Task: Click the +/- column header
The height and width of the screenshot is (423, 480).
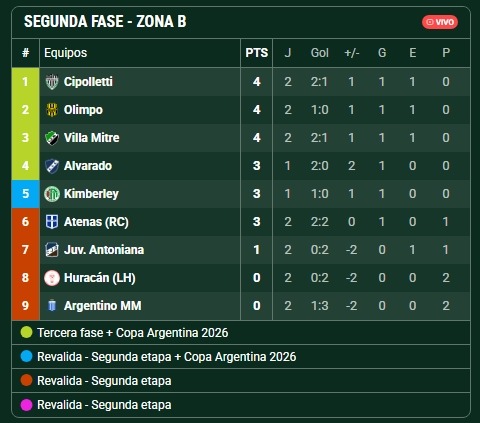Action: [351, 53]
